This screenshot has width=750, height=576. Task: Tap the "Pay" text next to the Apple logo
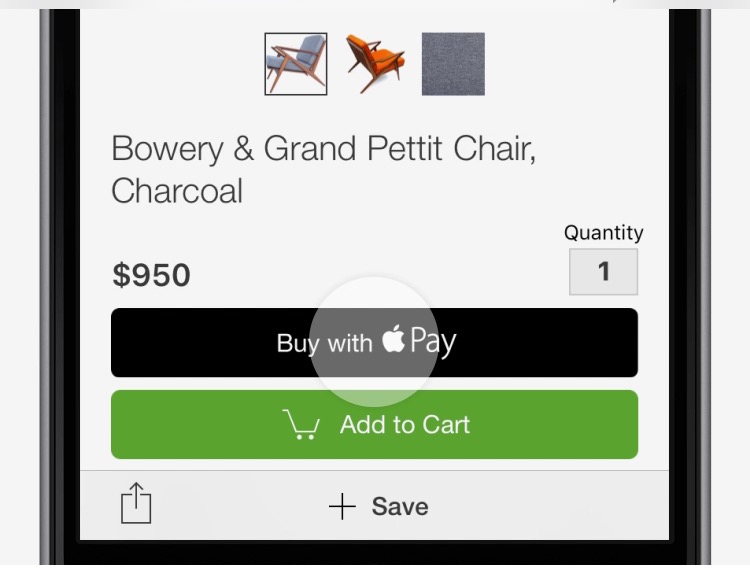pos(433,343)
